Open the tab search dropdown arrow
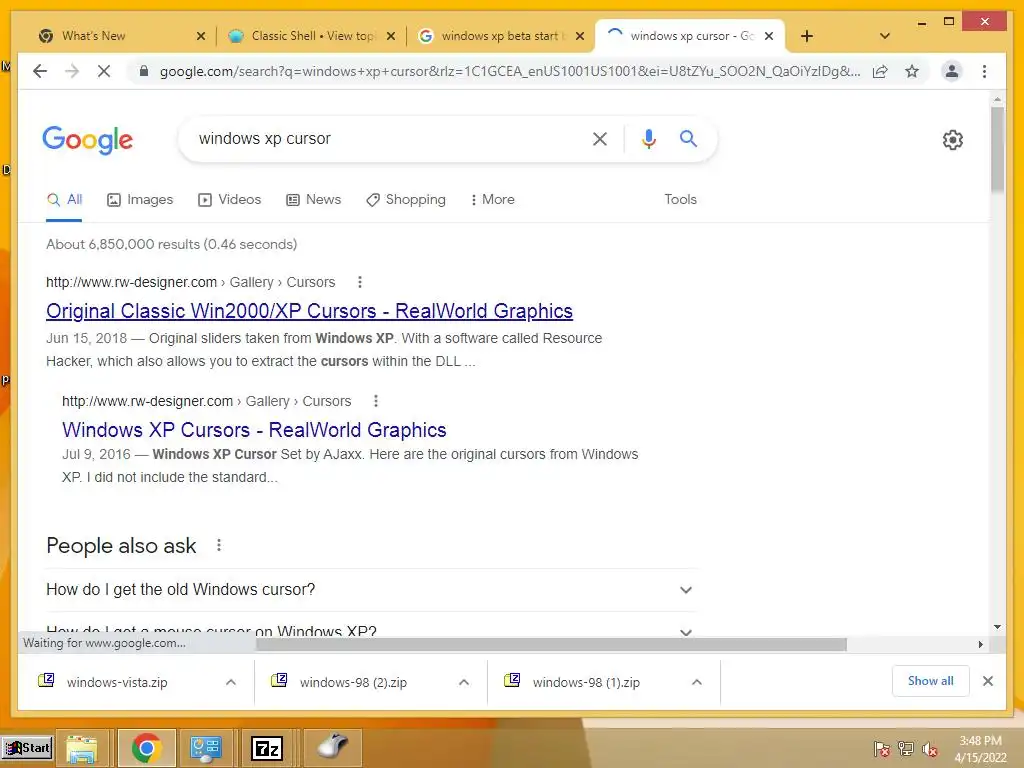Image resolution: width=1024 pixels, height=768 pixels. 885,36
